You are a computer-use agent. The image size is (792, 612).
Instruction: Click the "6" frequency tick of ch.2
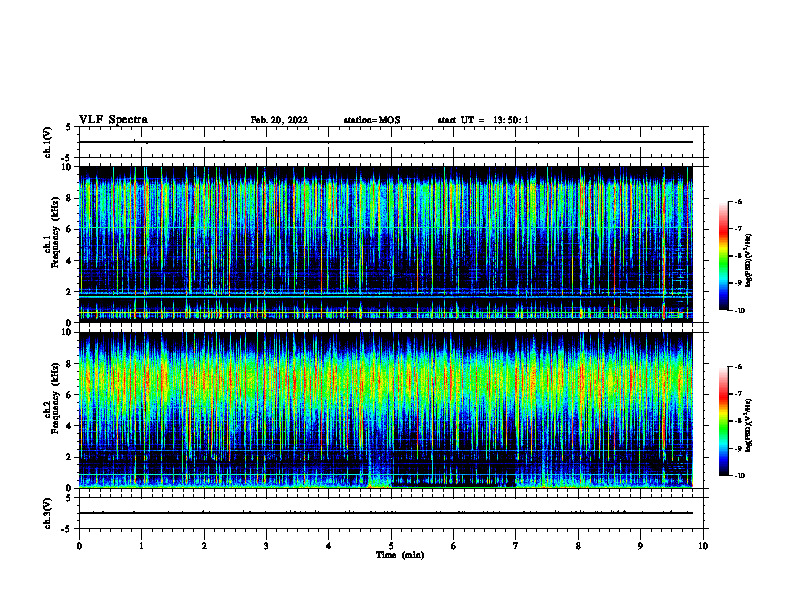coord(70,395)
